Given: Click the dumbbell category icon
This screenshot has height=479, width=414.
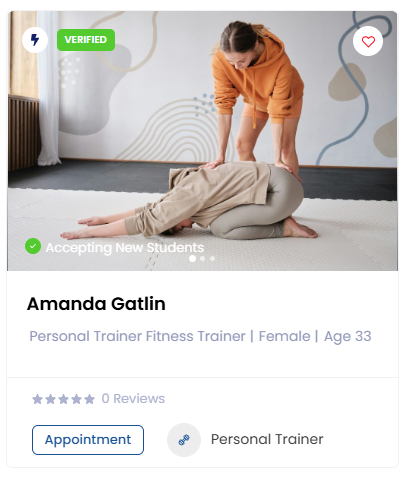Looking at the screenshot, I should (x=184, y=440).
